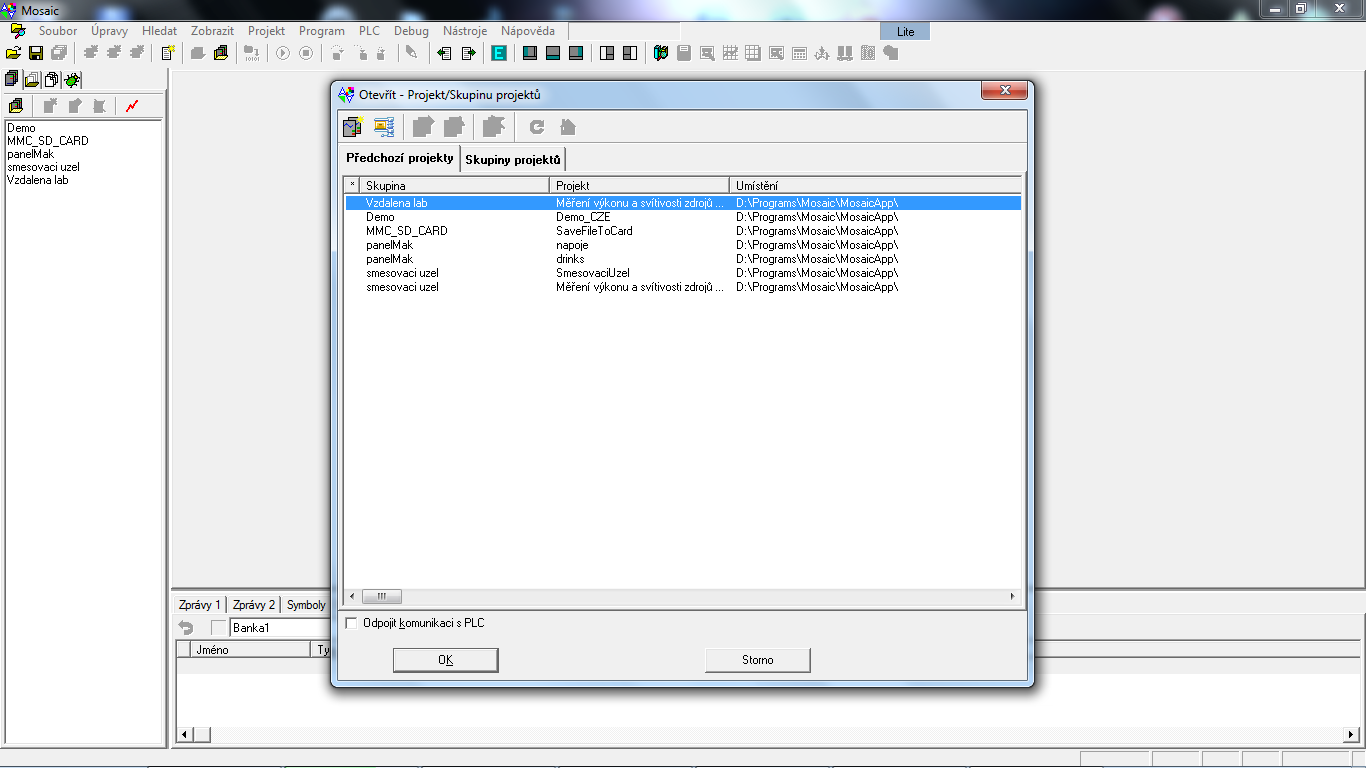
Task: Click the floppy disk save icon
Action: [36, 53]
